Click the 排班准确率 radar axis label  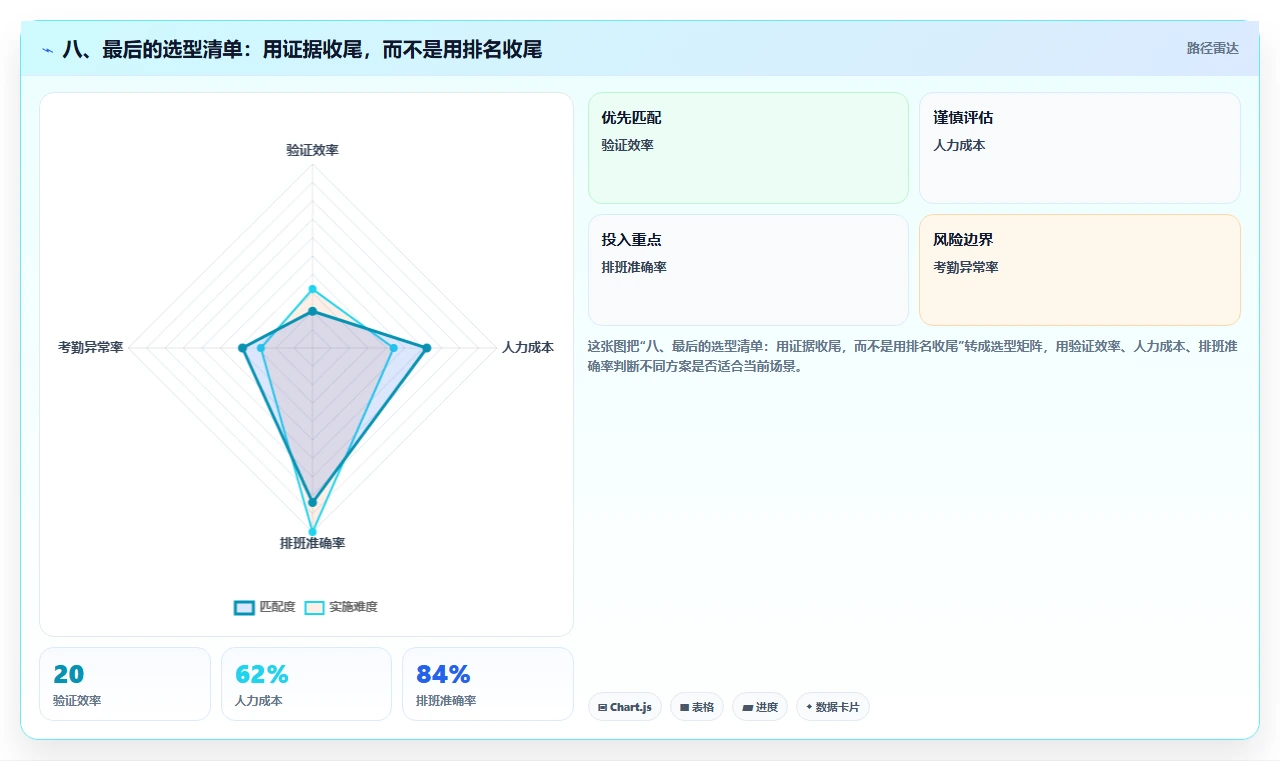(x=312, y=543)
